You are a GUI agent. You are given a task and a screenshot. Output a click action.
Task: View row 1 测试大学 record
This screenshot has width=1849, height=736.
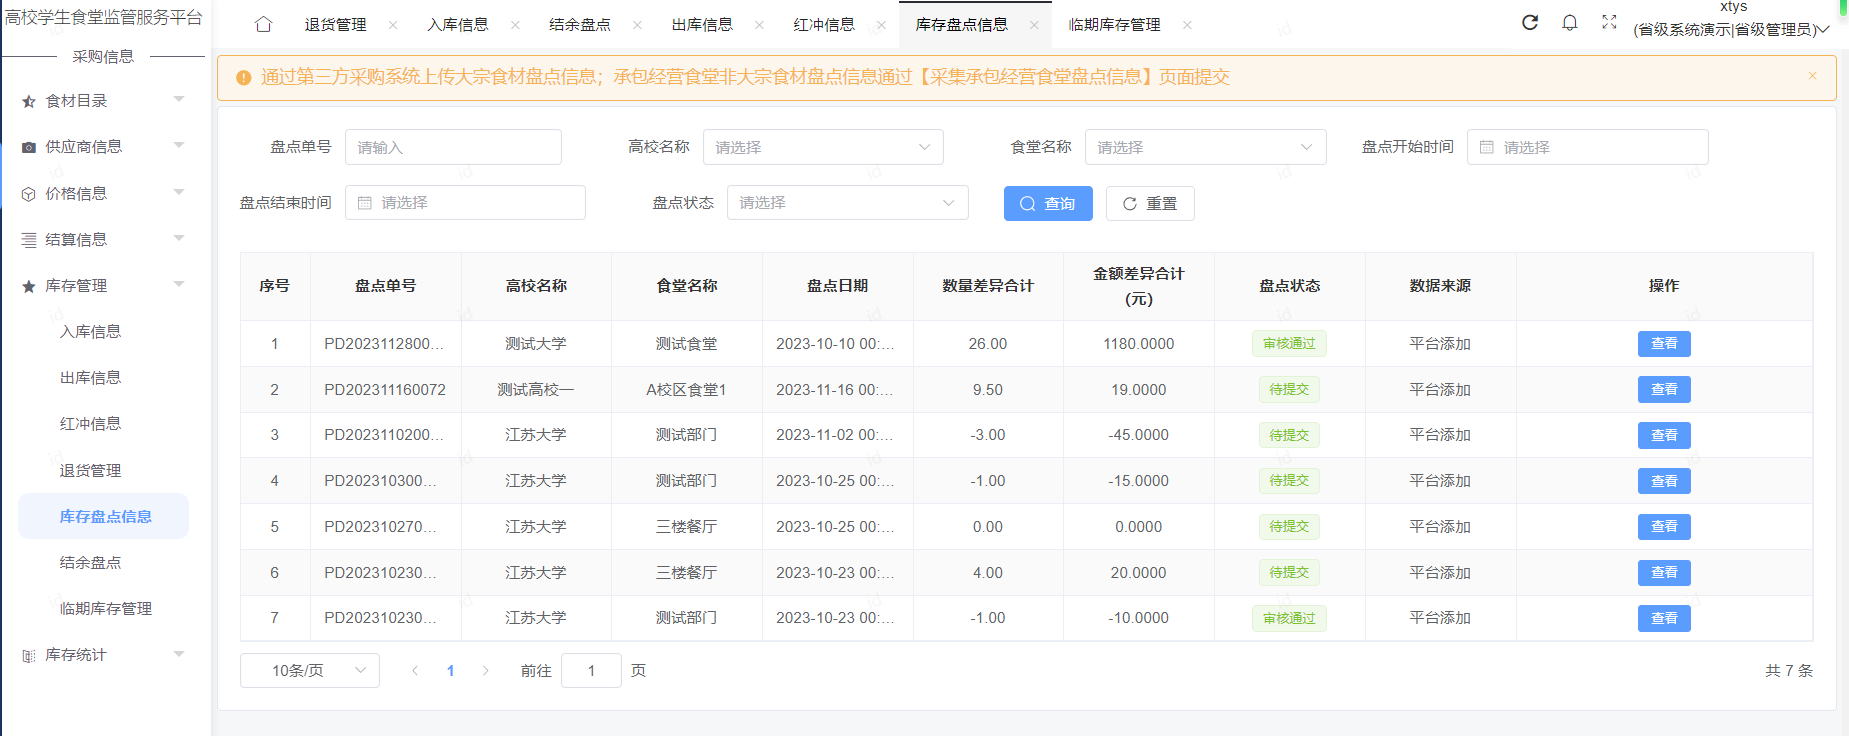pos(1664,344)
